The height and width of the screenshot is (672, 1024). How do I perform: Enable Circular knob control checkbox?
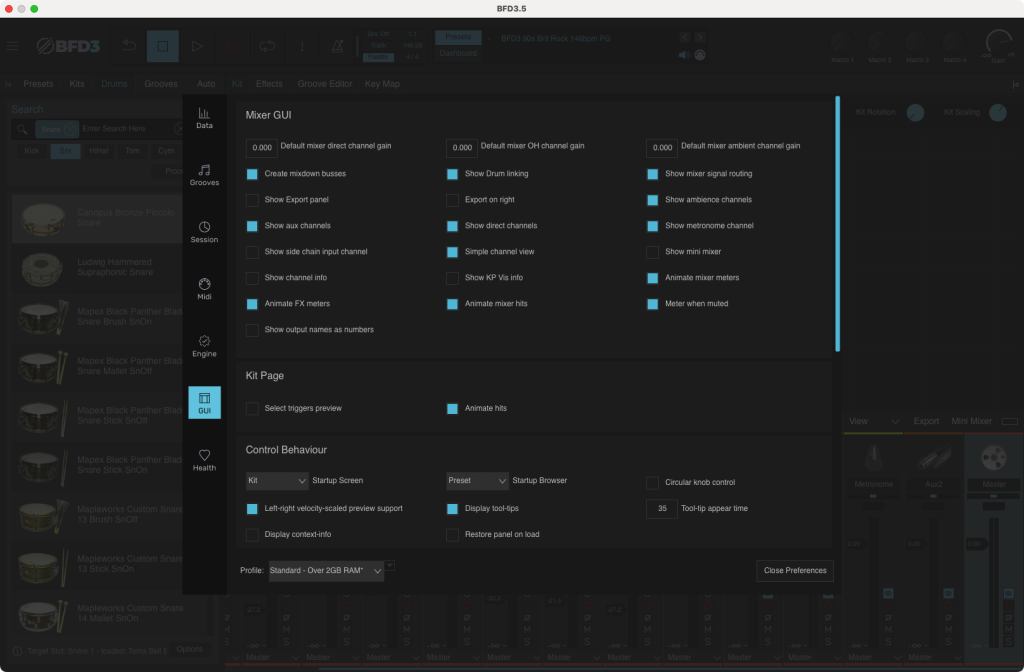[x=652, y=483]
